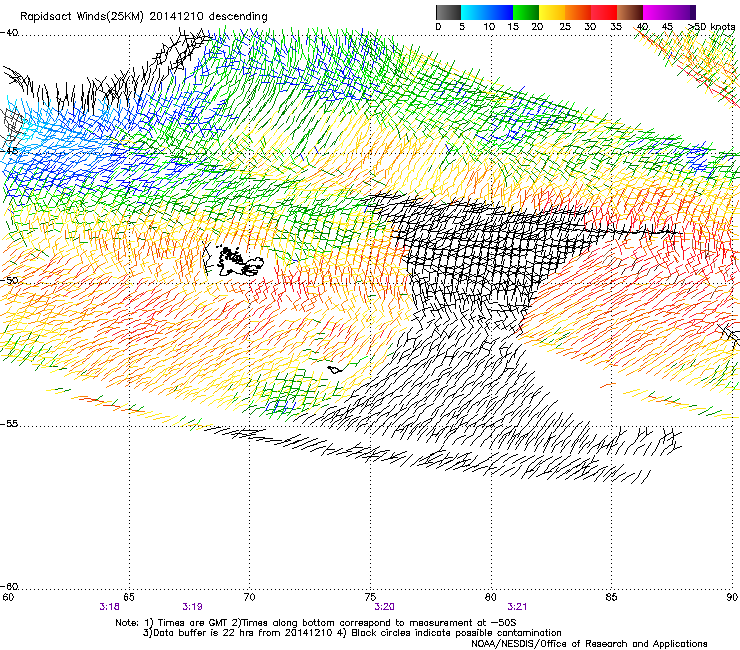
Task: Click the latitude label '-50'
Action: [9, 280]
